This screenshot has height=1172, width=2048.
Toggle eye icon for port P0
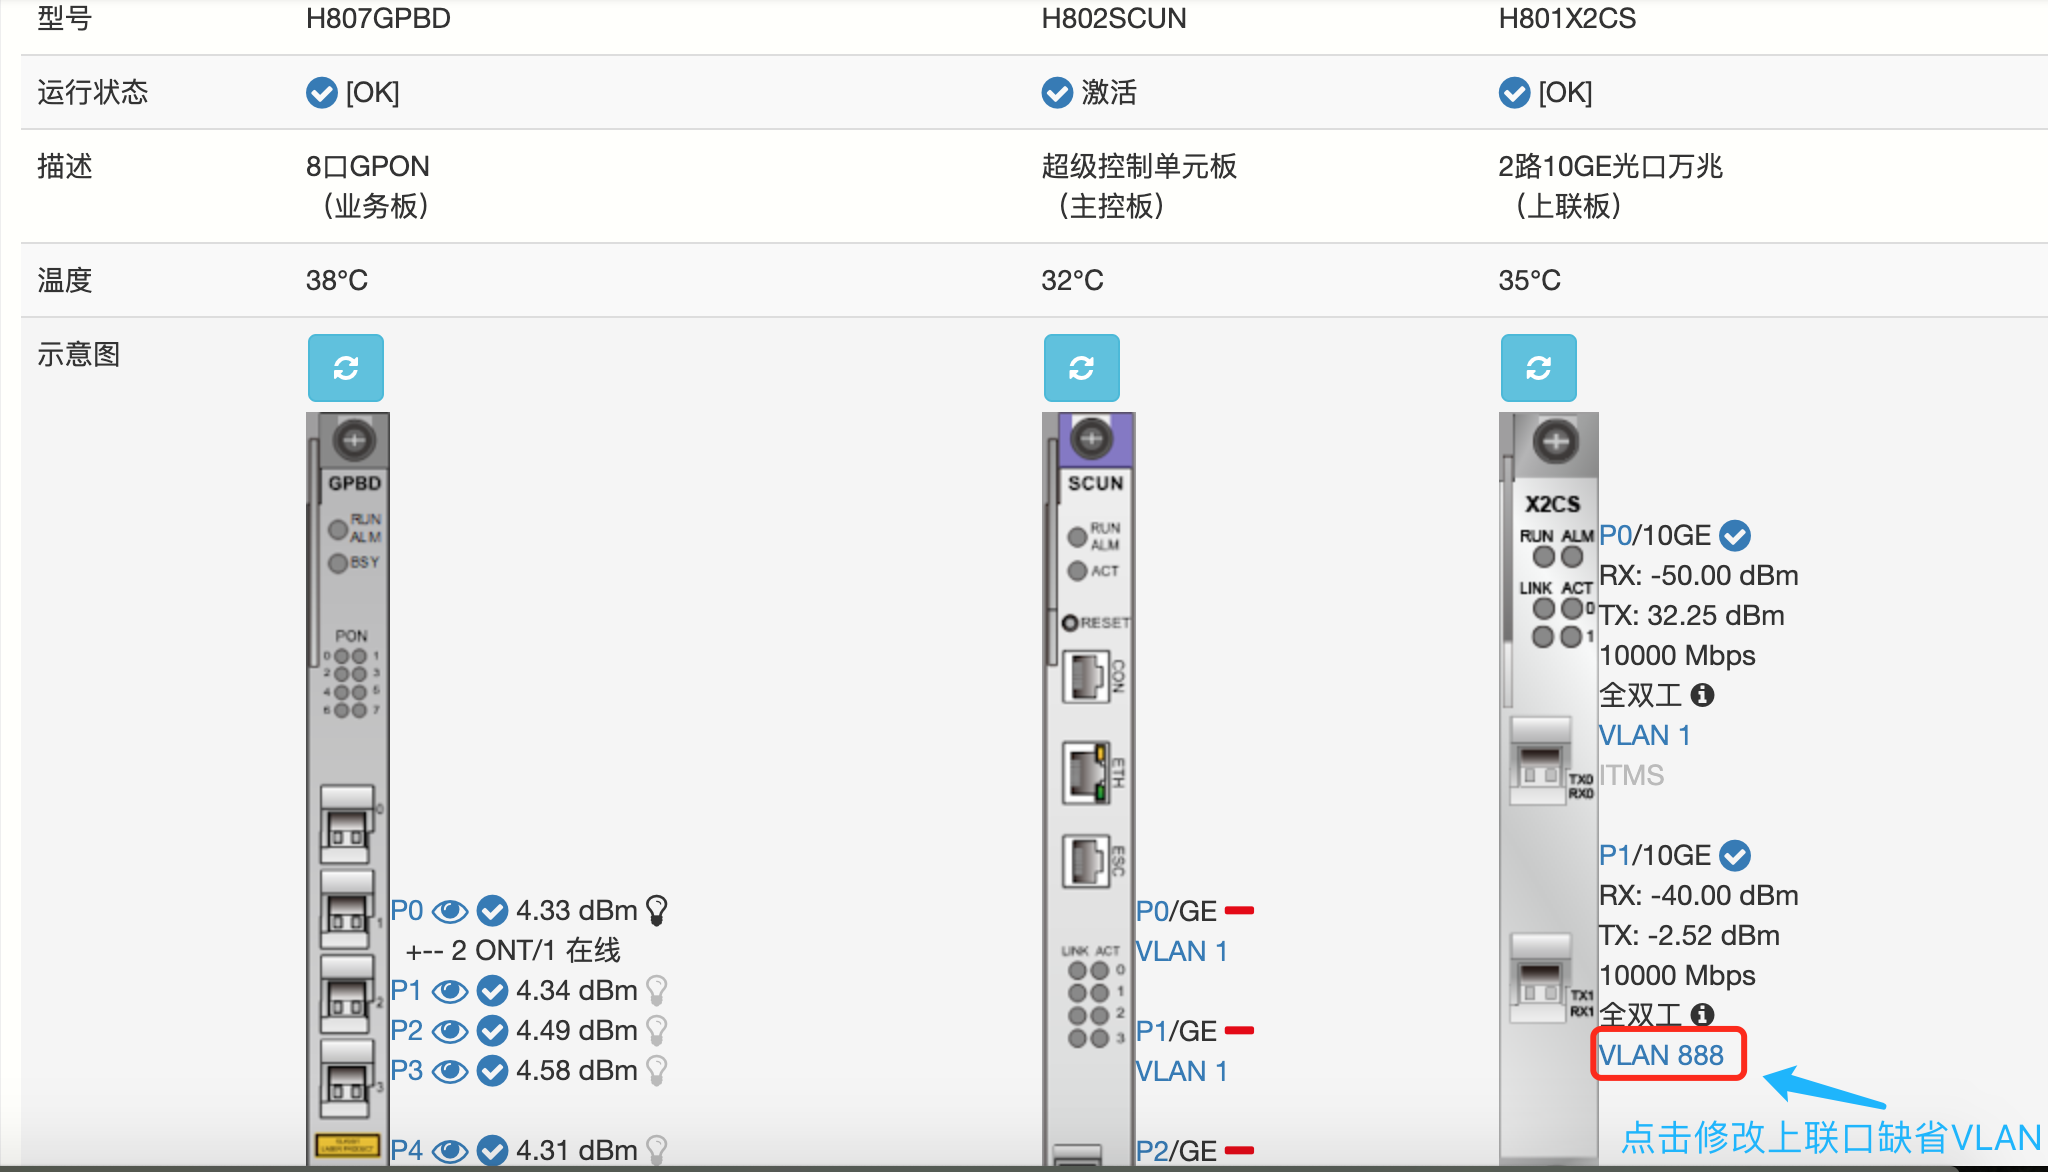[450, 911]
